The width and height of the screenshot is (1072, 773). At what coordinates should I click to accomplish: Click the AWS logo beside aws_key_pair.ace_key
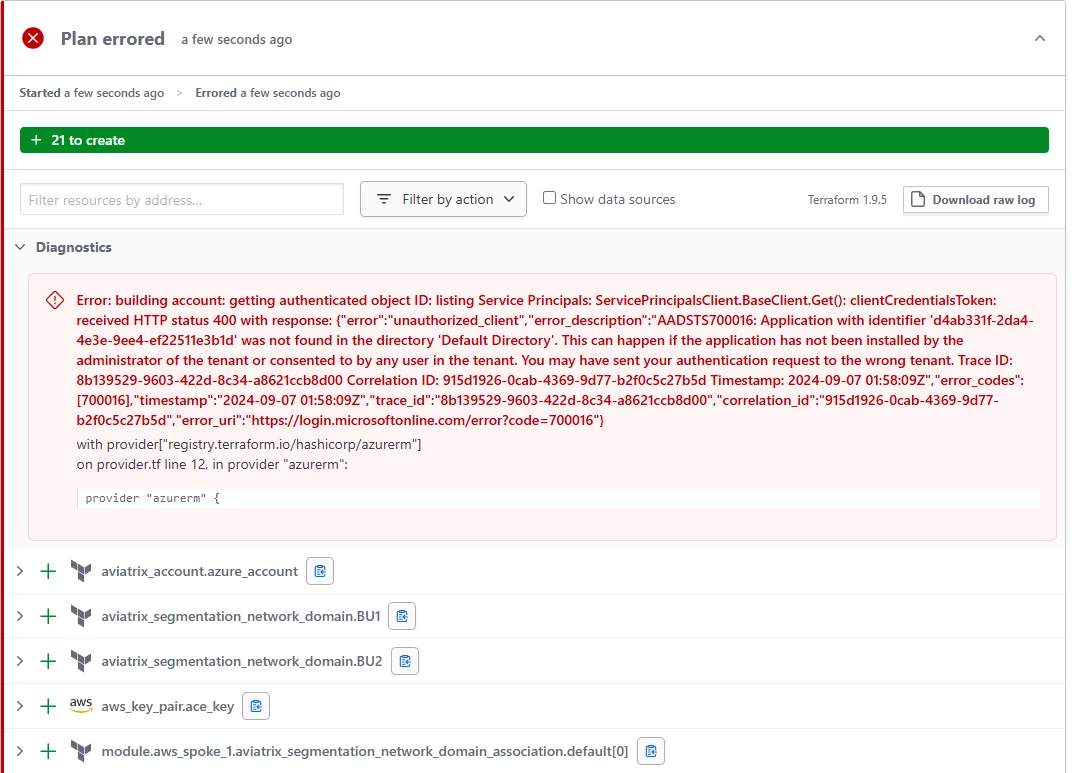(81, 705)
